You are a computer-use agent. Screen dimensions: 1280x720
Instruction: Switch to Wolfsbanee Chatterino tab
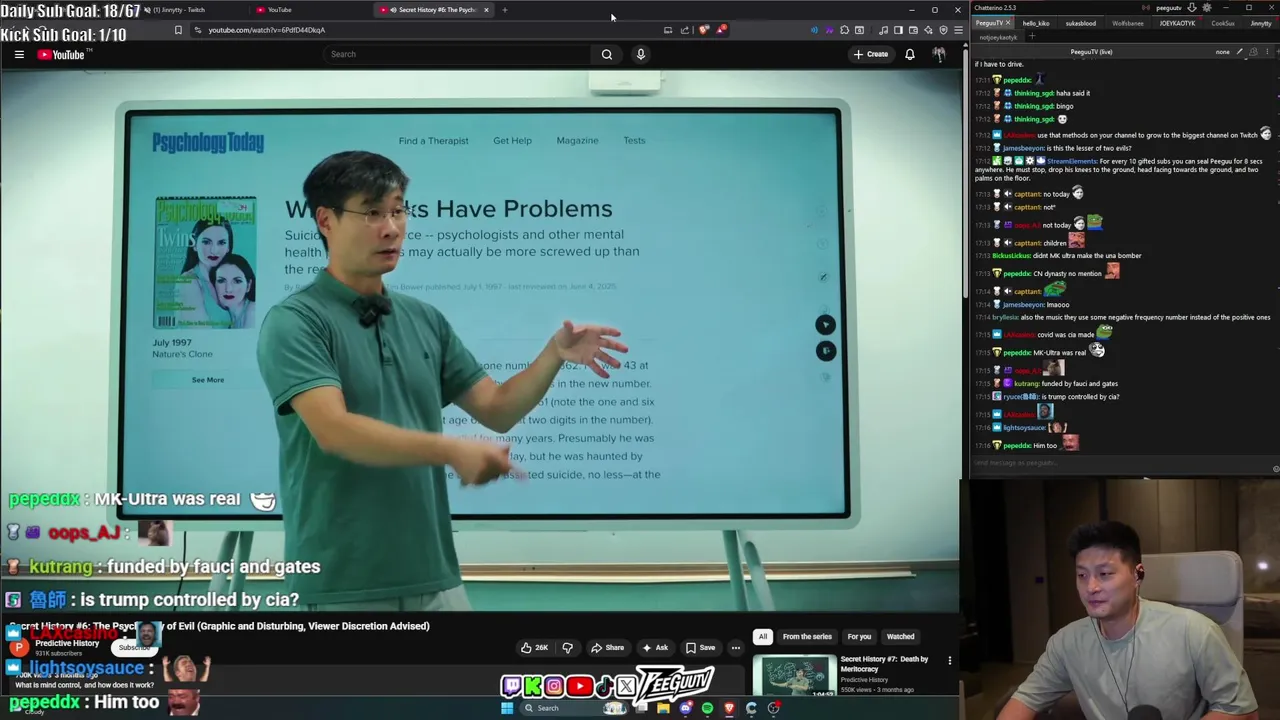click(1127, 23)
